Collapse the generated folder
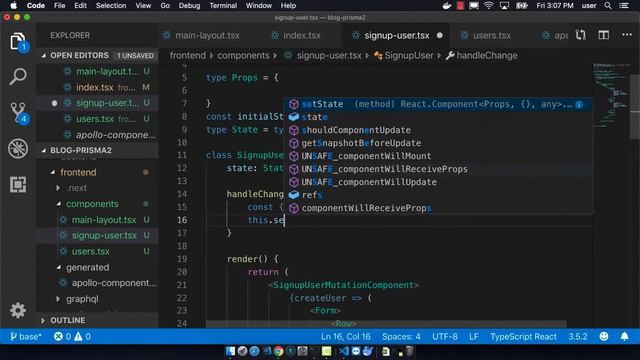Viewport: 640px width, 360px height. click(58, 268)
